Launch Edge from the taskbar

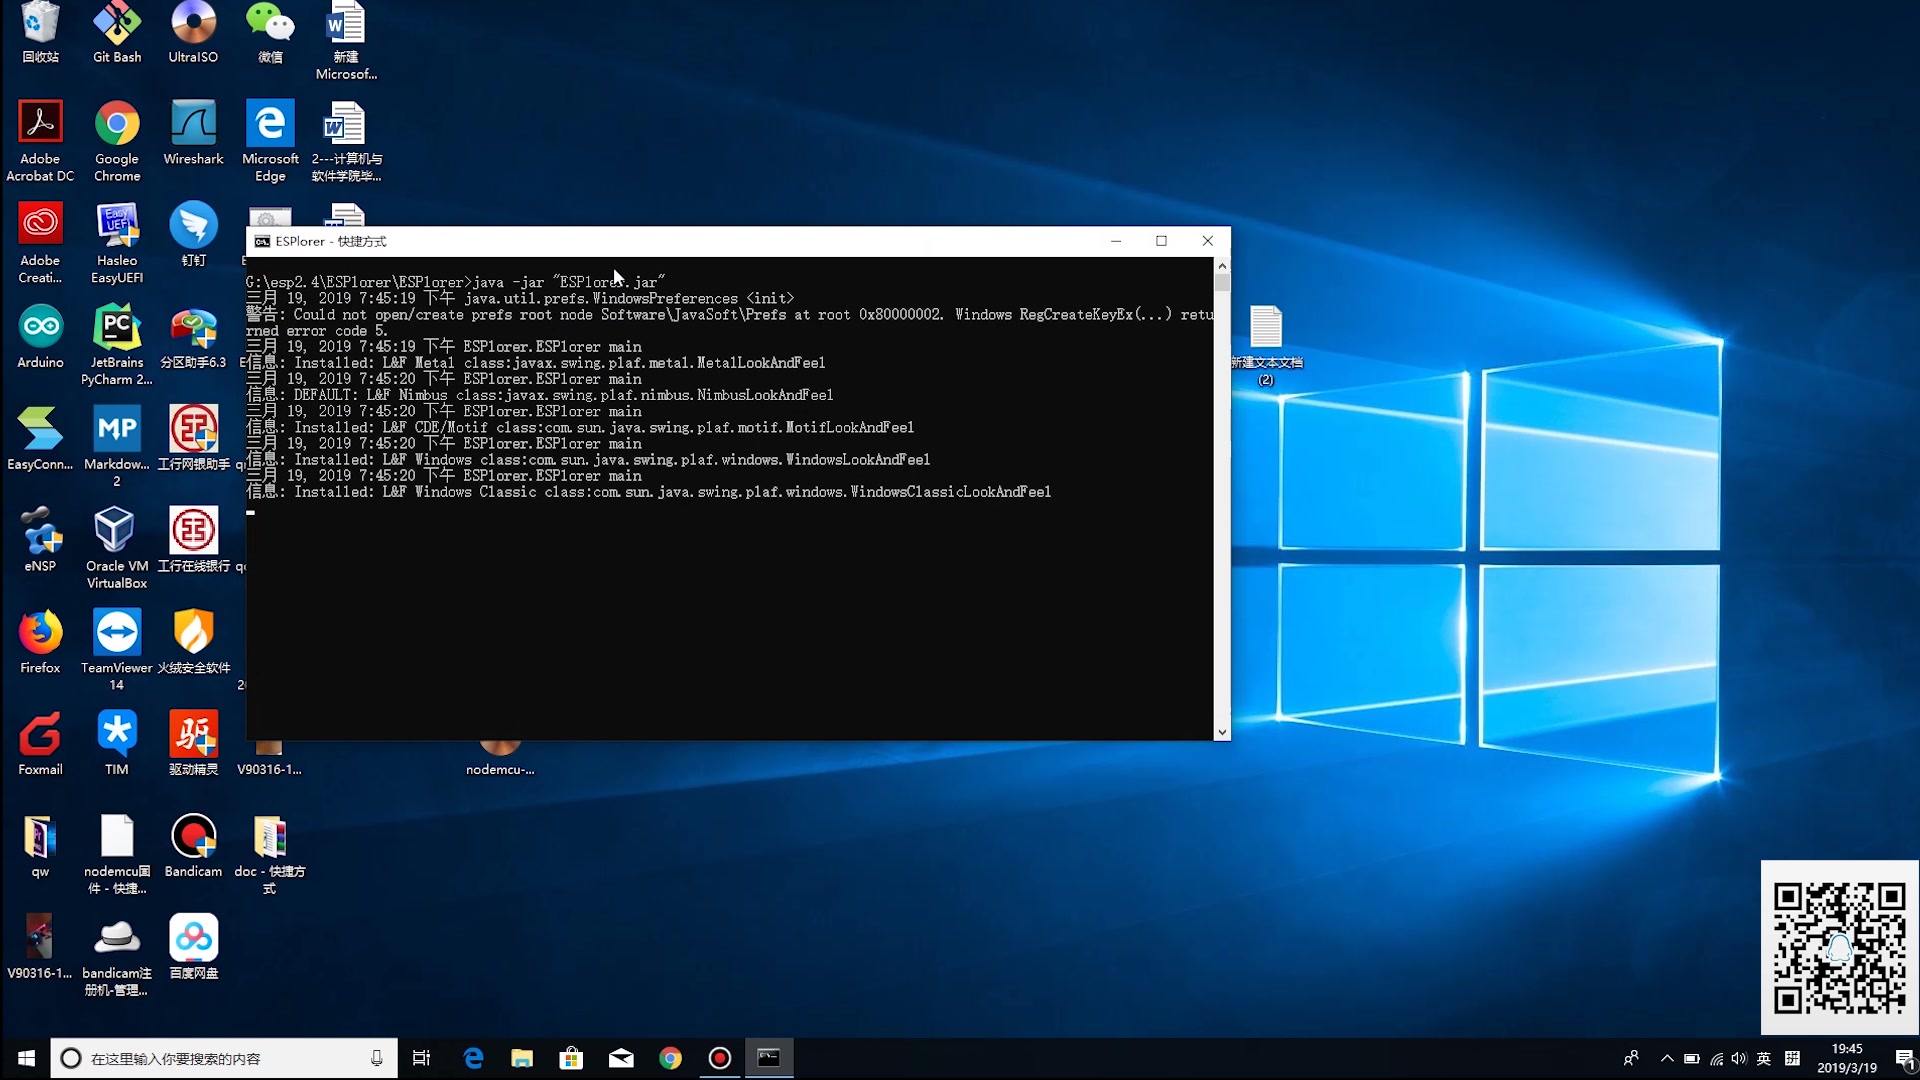(x=473, y=1058)
